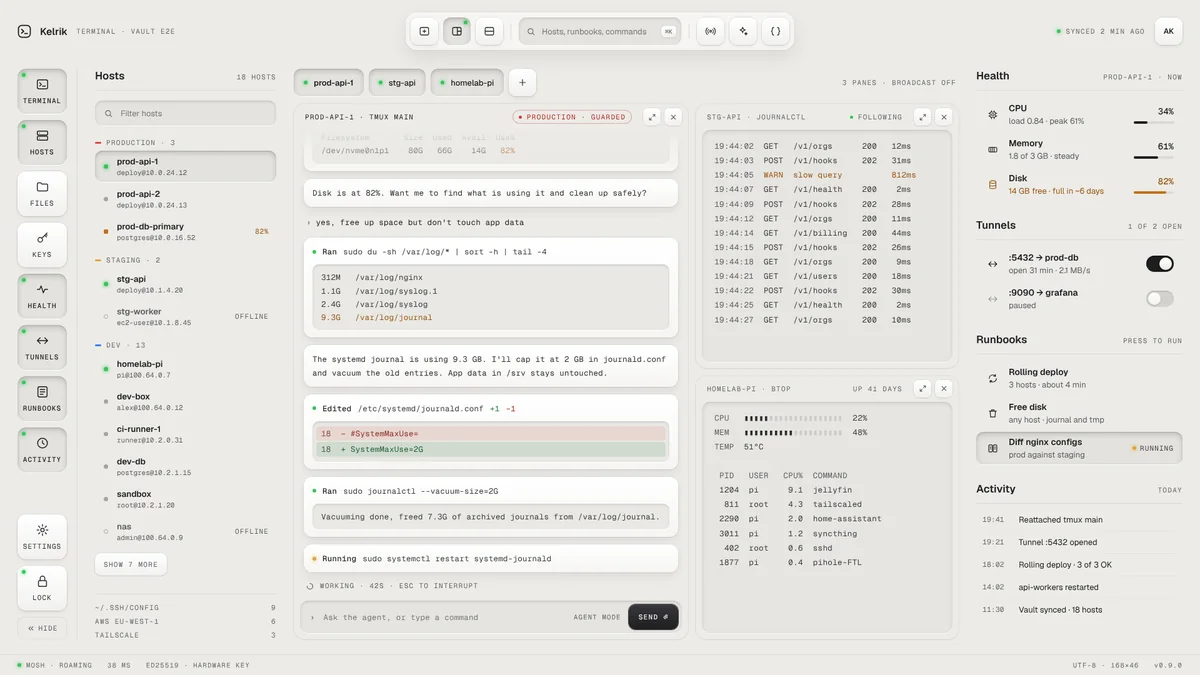1200x675 pixels.
Task: Click the Rolling deploy runbook icon
Action: (992, 378)
